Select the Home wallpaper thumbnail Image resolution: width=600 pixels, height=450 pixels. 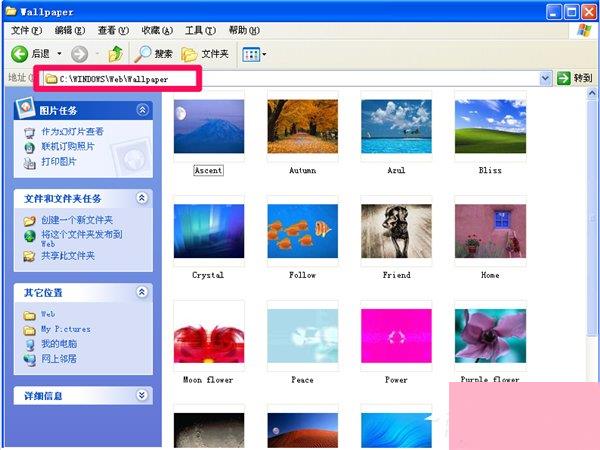490,231
